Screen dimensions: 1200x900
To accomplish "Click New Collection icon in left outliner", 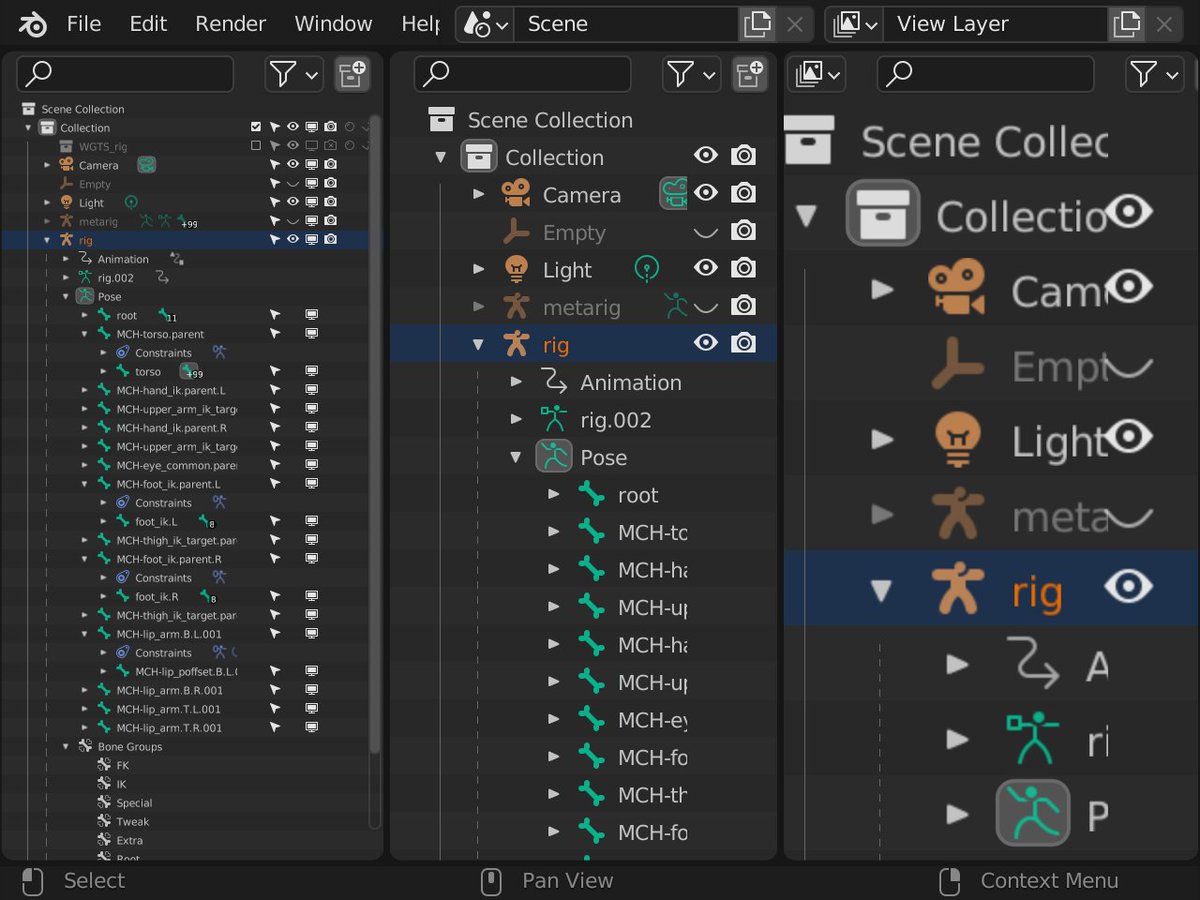I will tap(352, 73).
